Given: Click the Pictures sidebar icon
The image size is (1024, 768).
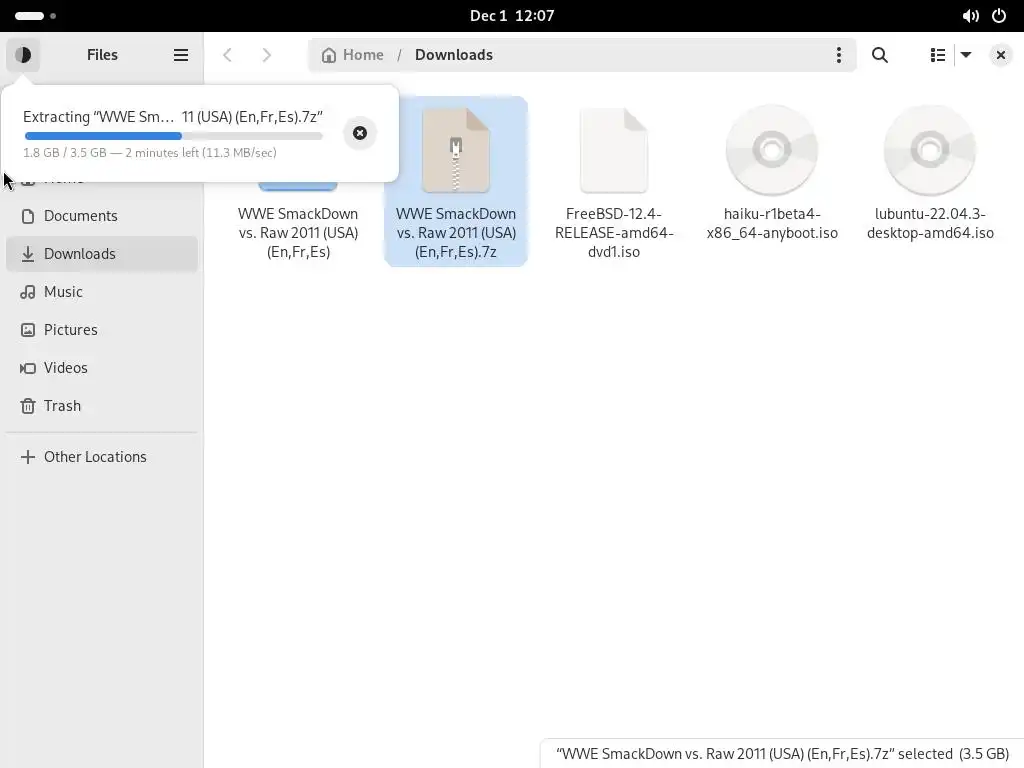Looking at the screenshot, I should (27, 330).
